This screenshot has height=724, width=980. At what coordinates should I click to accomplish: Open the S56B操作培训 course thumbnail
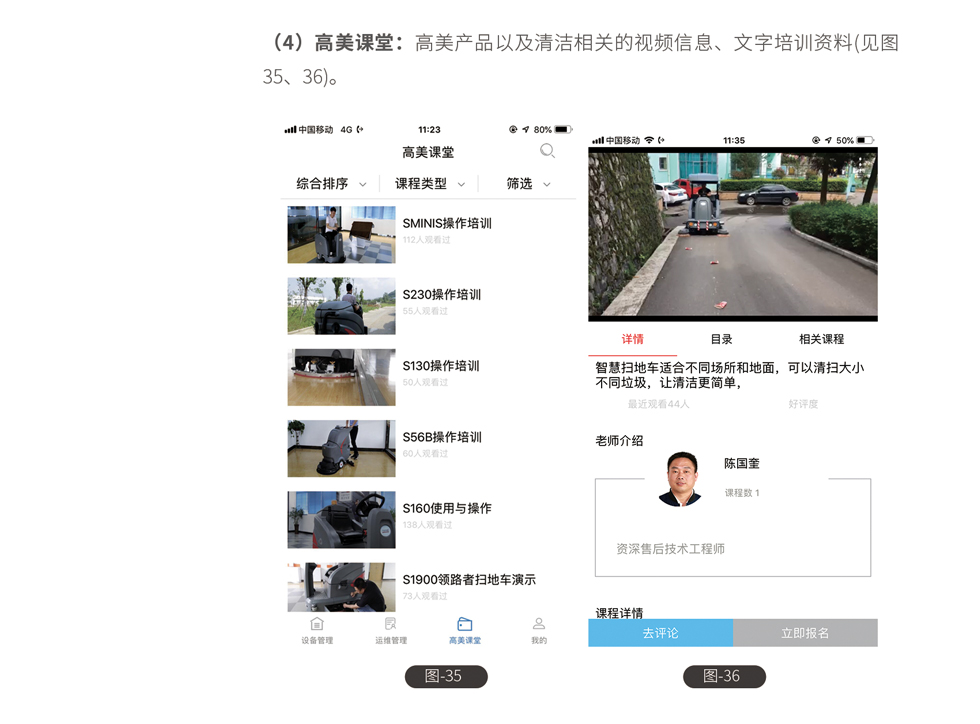coord(341,448)
